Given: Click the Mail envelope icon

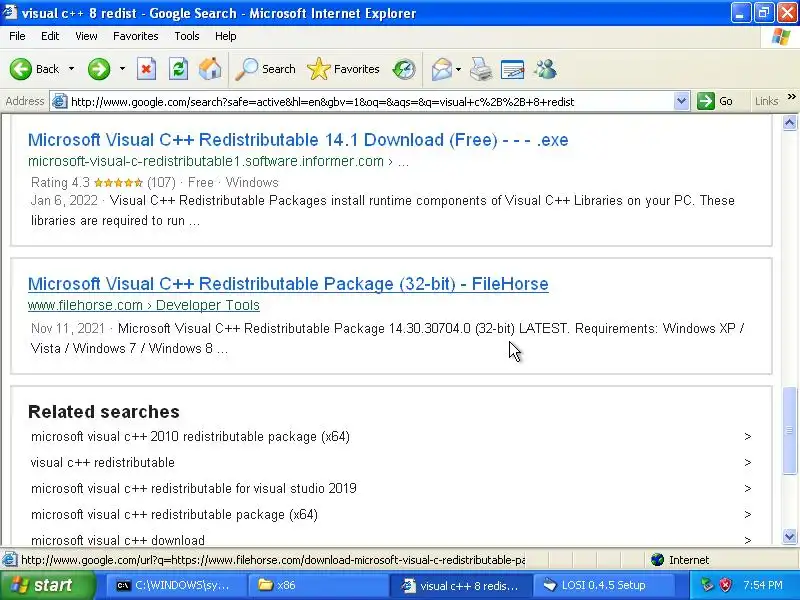Looking at the screenshot, I should pyautogui.click(x=441, y=69).
